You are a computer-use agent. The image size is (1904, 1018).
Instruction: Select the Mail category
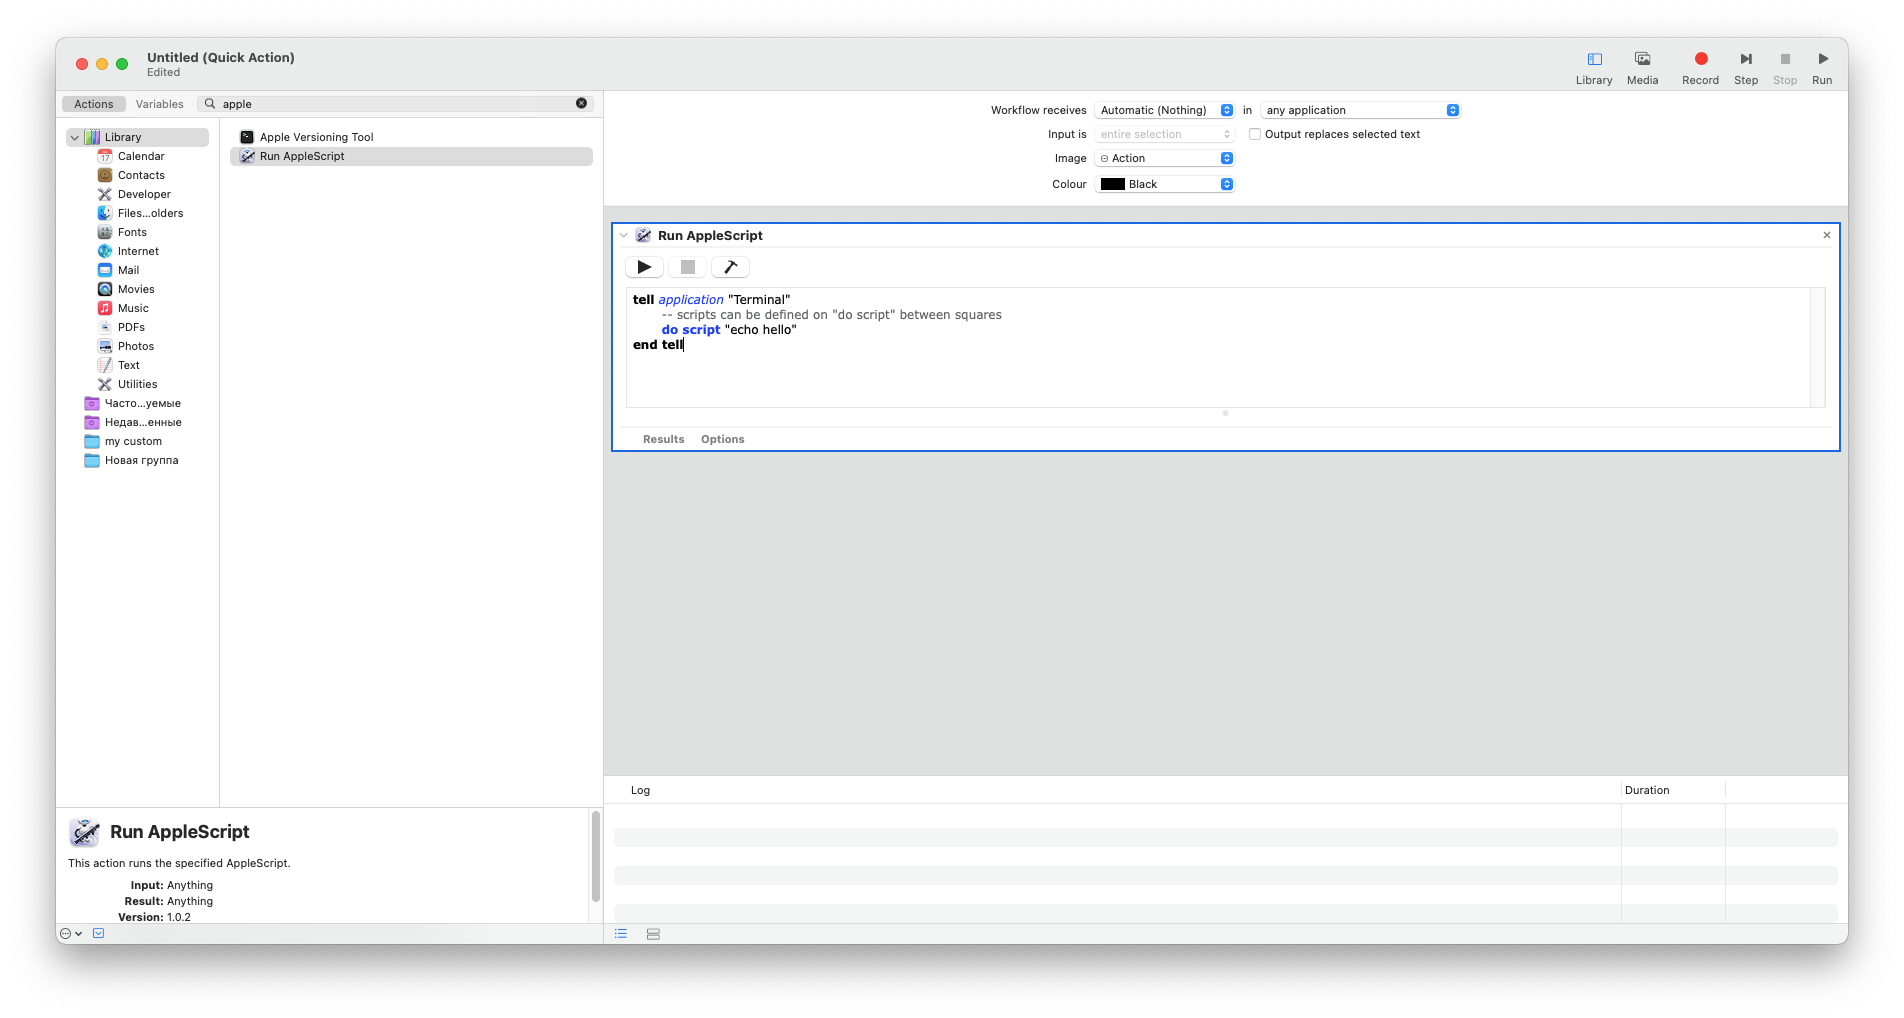click(128, 270)
